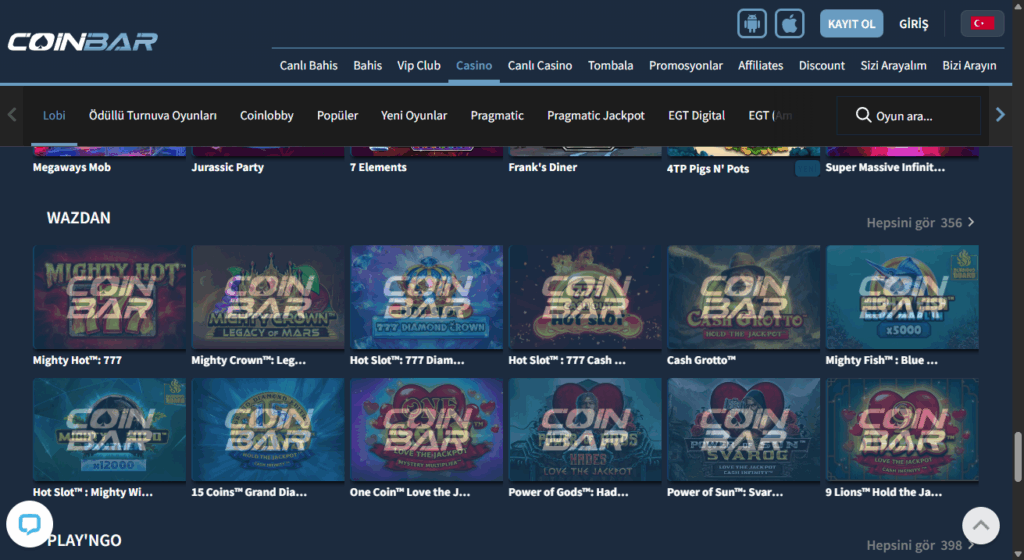Screen dimensions: 1024x560
Task: Click the search magnifier icon
Action: (x=863, y=115)
